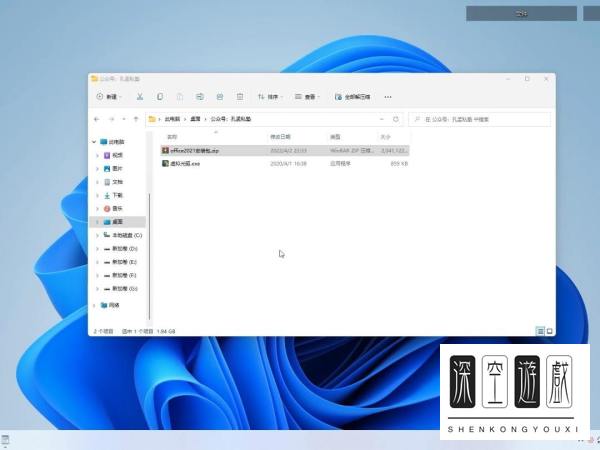Click the Delete trash icon in toolbar
The height and width of the screenshot is (450, 600).
coord(240,97)
